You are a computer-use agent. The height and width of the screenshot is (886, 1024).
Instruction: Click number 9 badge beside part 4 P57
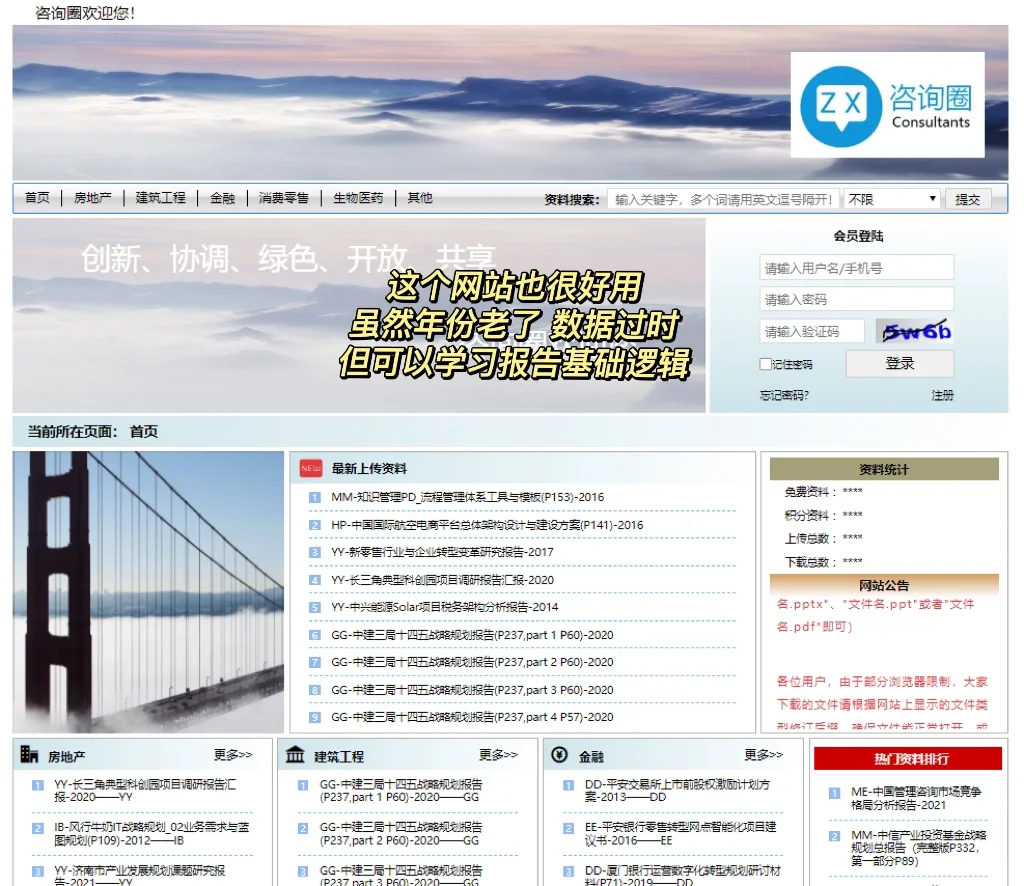(315, 717)
